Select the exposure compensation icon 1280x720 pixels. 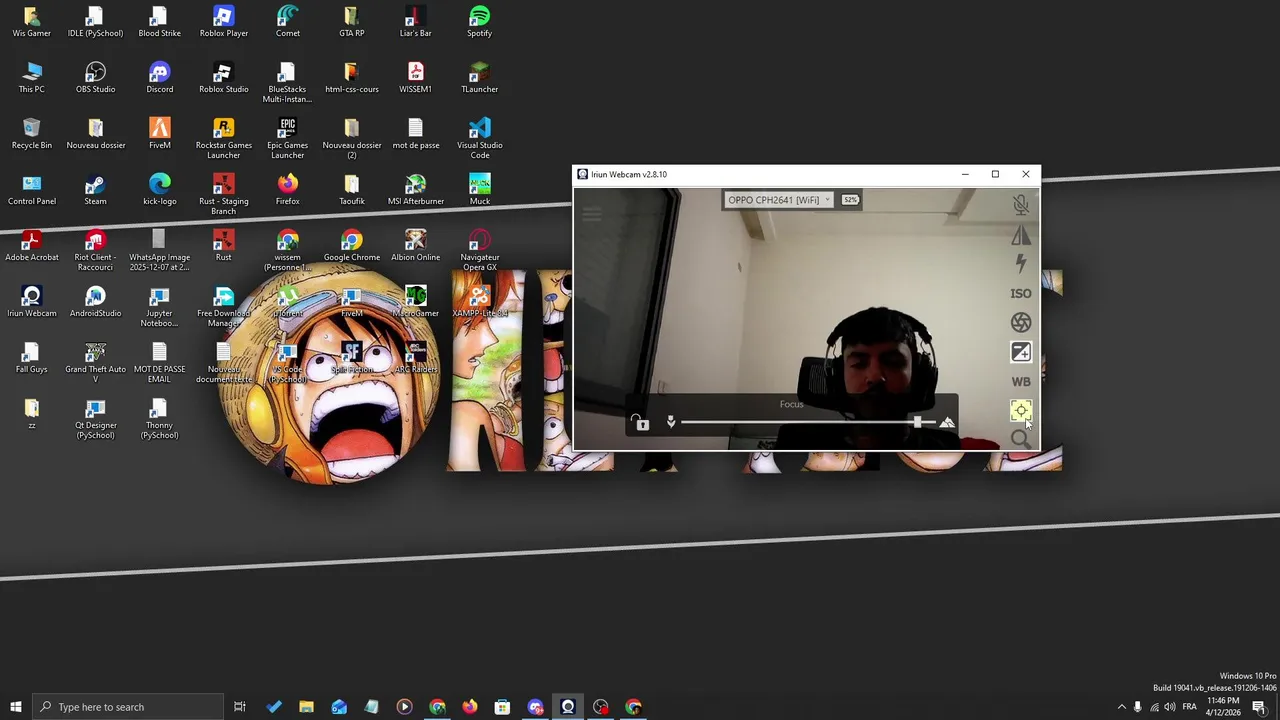[1020, 352]
